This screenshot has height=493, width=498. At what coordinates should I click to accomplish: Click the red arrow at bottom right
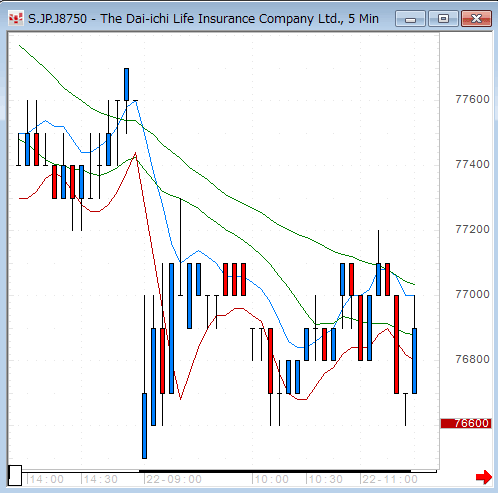(x=484, y=477)
